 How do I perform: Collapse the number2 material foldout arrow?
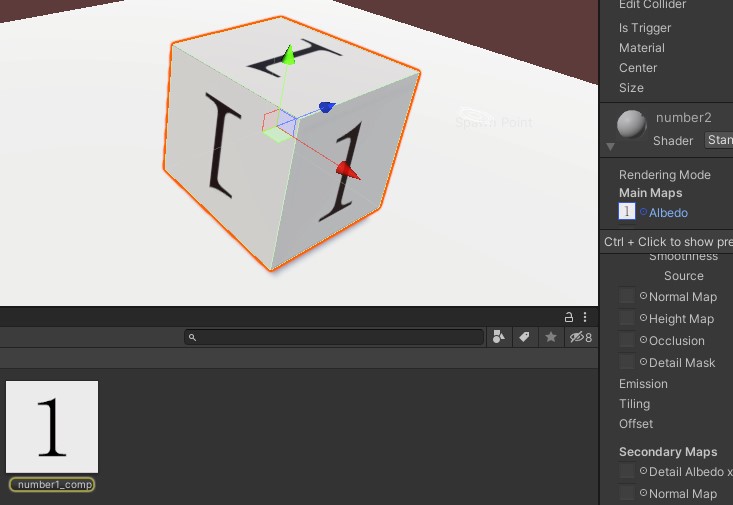point(610,147)
